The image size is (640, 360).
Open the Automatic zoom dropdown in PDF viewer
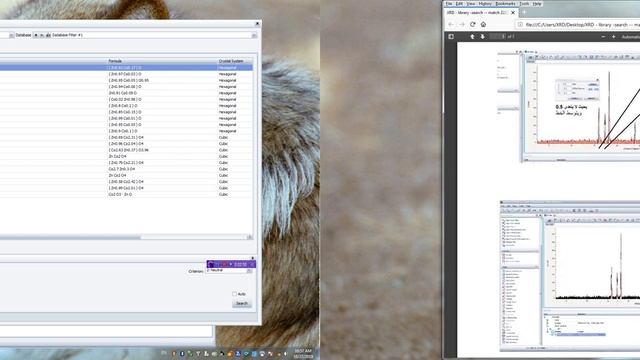pyautogui.click(x=631, y=36)
